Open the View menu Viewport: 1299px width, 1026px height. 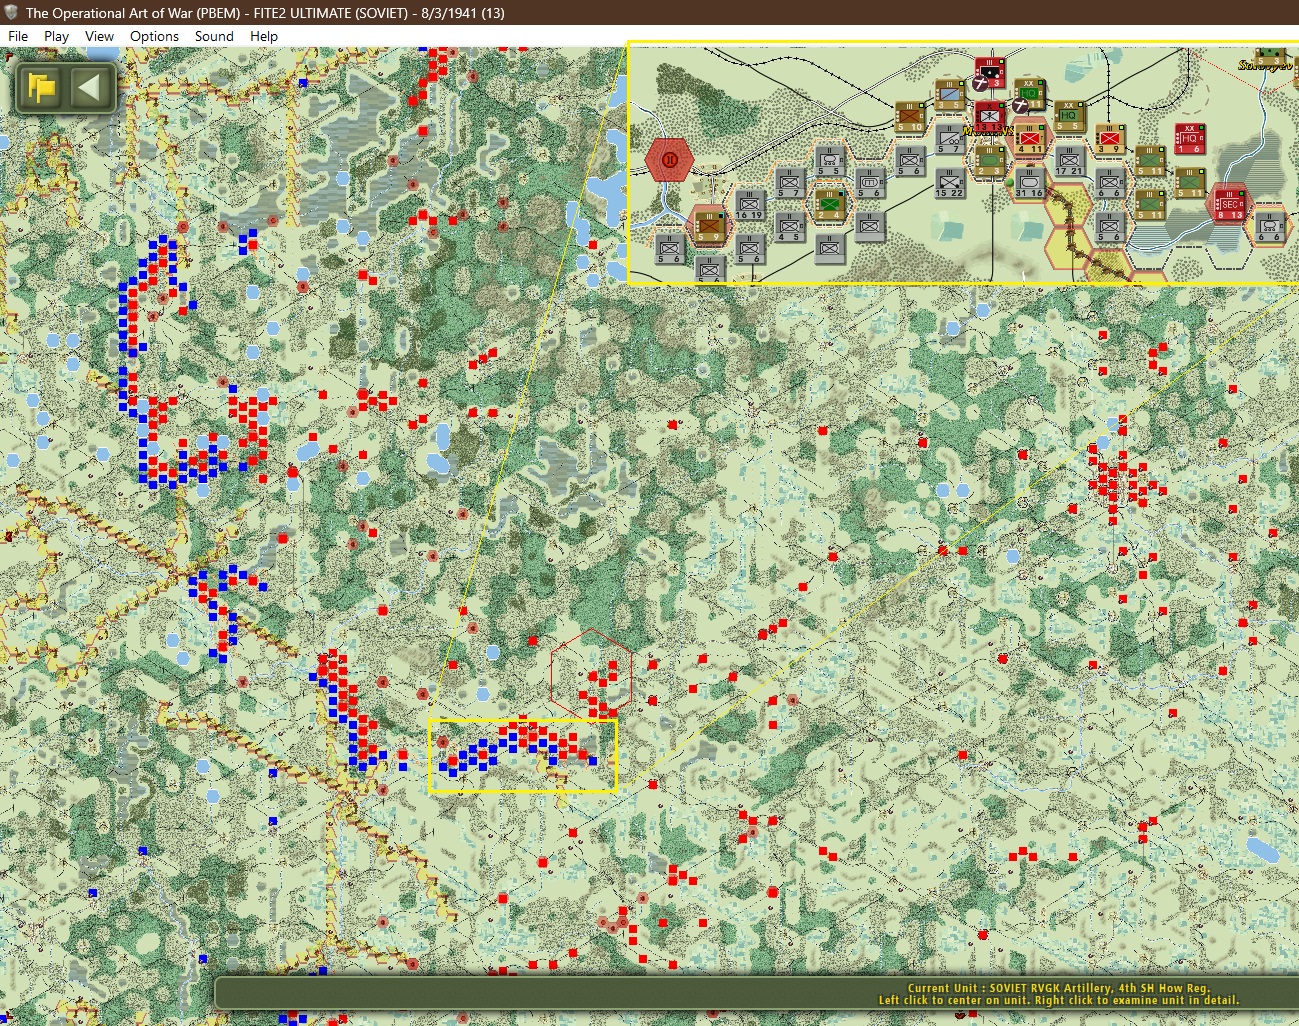pos(99,36)
